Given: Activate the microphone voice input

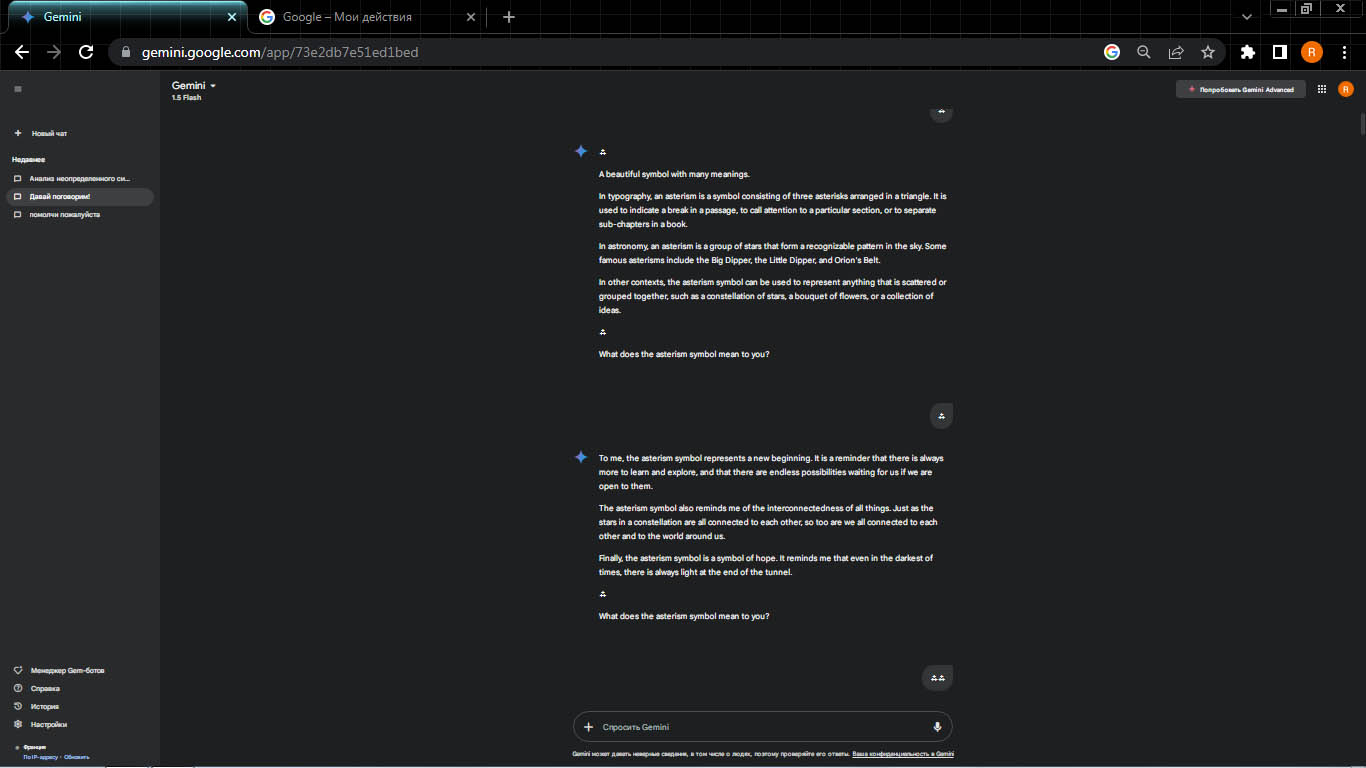Looking at the screenshot, I should click(937, 727).
